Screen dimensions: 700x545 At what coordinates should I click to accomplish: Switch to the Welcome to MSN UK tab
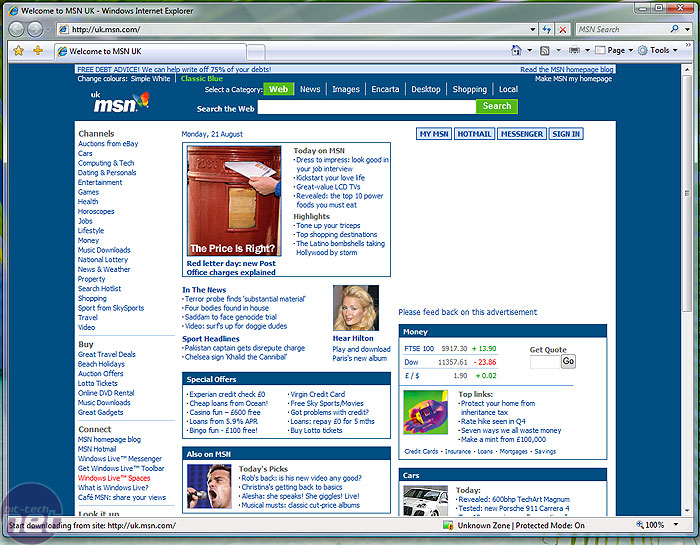point(150,51)
